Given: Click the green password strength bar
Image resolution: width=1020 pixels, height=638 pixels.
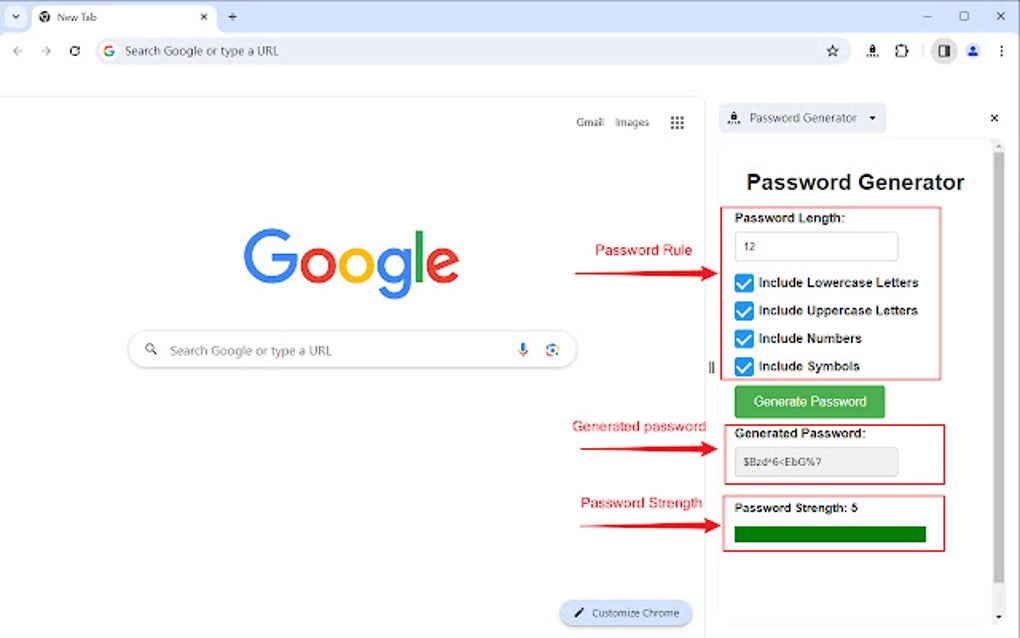Looking at the screenshot, I should click(x=831, y=533).
